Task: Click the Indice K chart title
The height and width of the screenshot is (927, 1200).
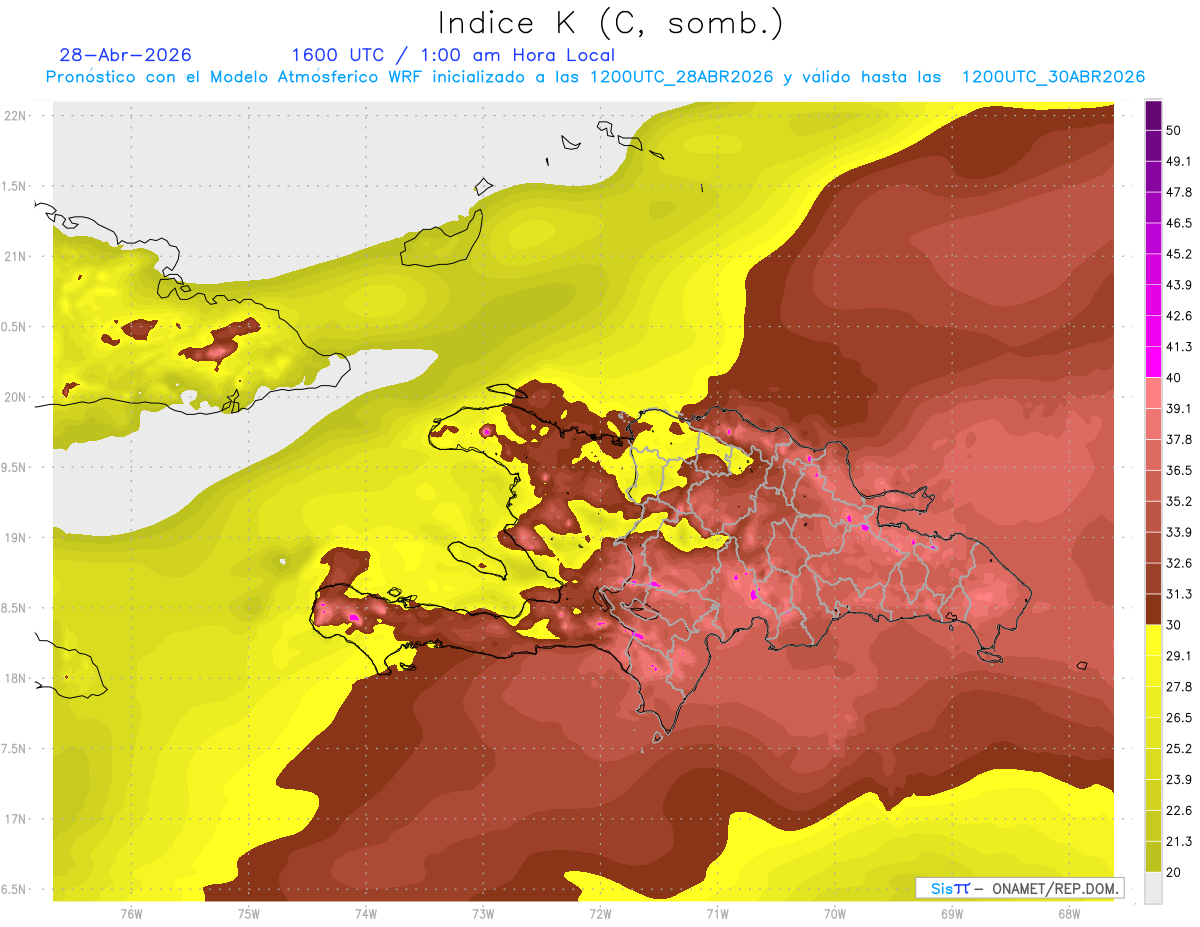Action: pos(611,23)
